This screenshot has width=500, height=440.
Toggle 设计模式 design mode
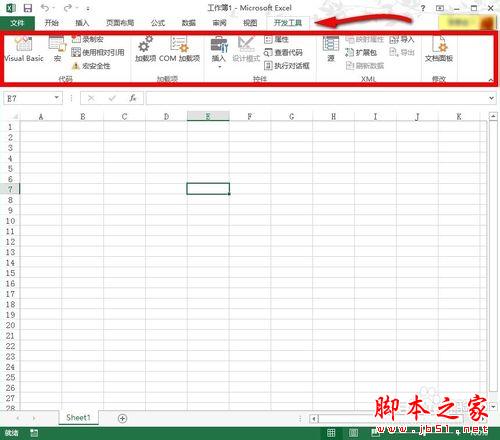coord(246,49)
